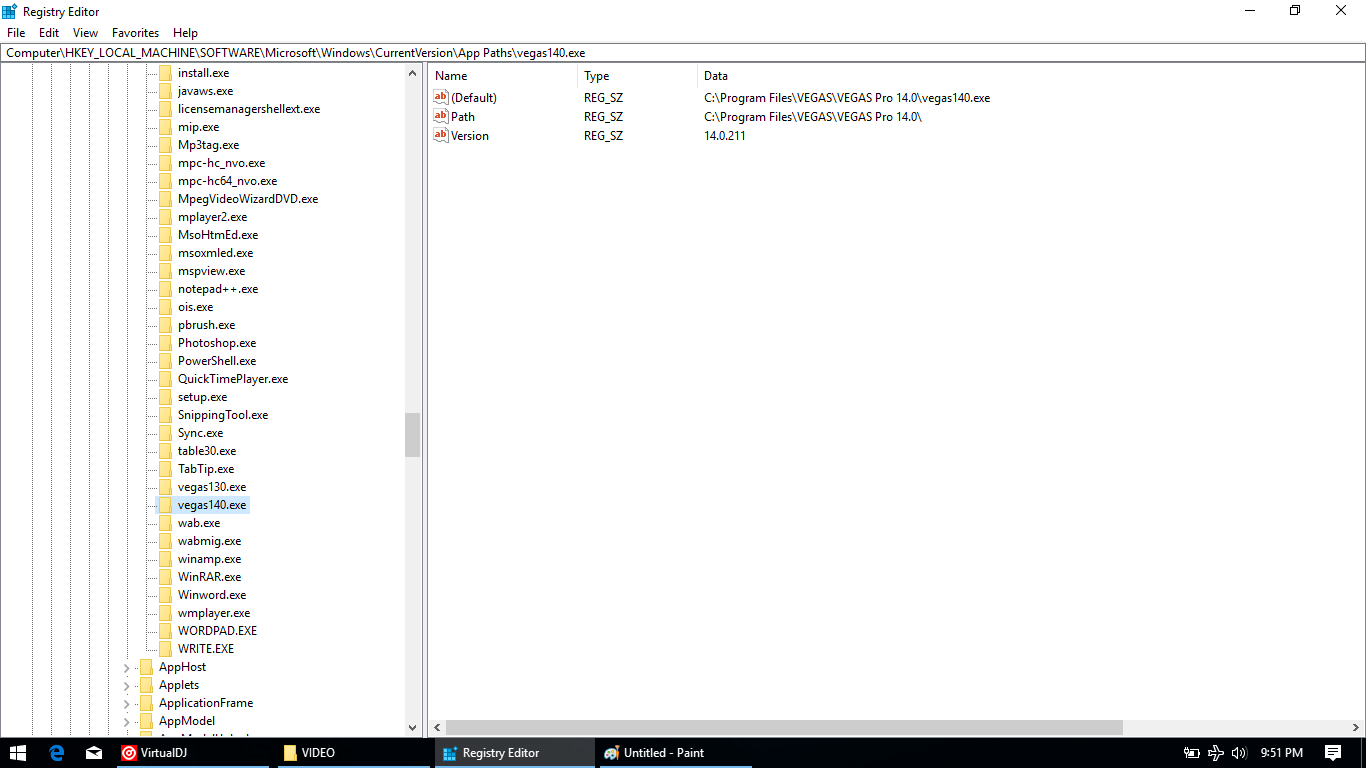The height and width of the screenshot is (768, 1366).
Task: Click the registry address path bar
Action: tap(683, 53)
